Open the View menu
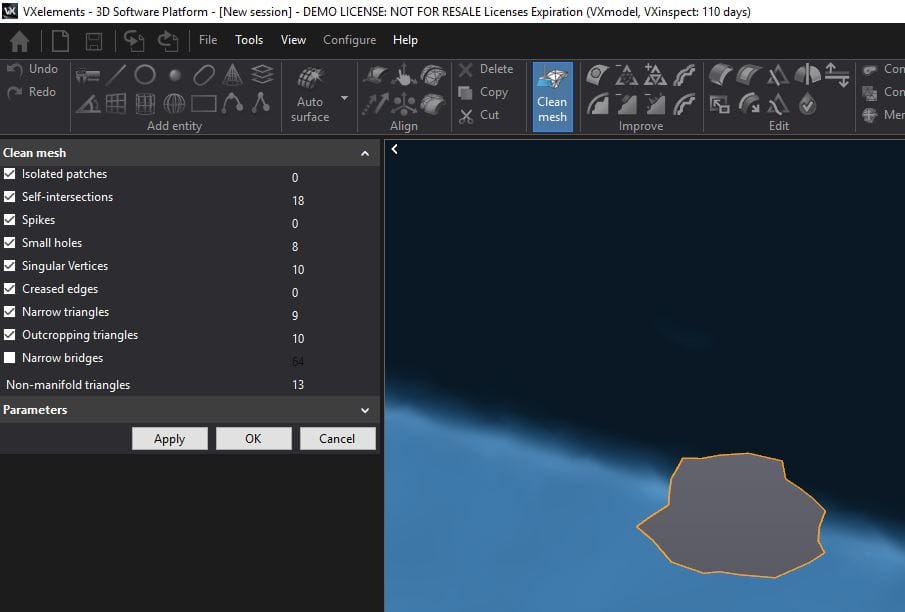The width and height of the screenshot is (905, 612). pyautogui.click(x=293, y=40)
